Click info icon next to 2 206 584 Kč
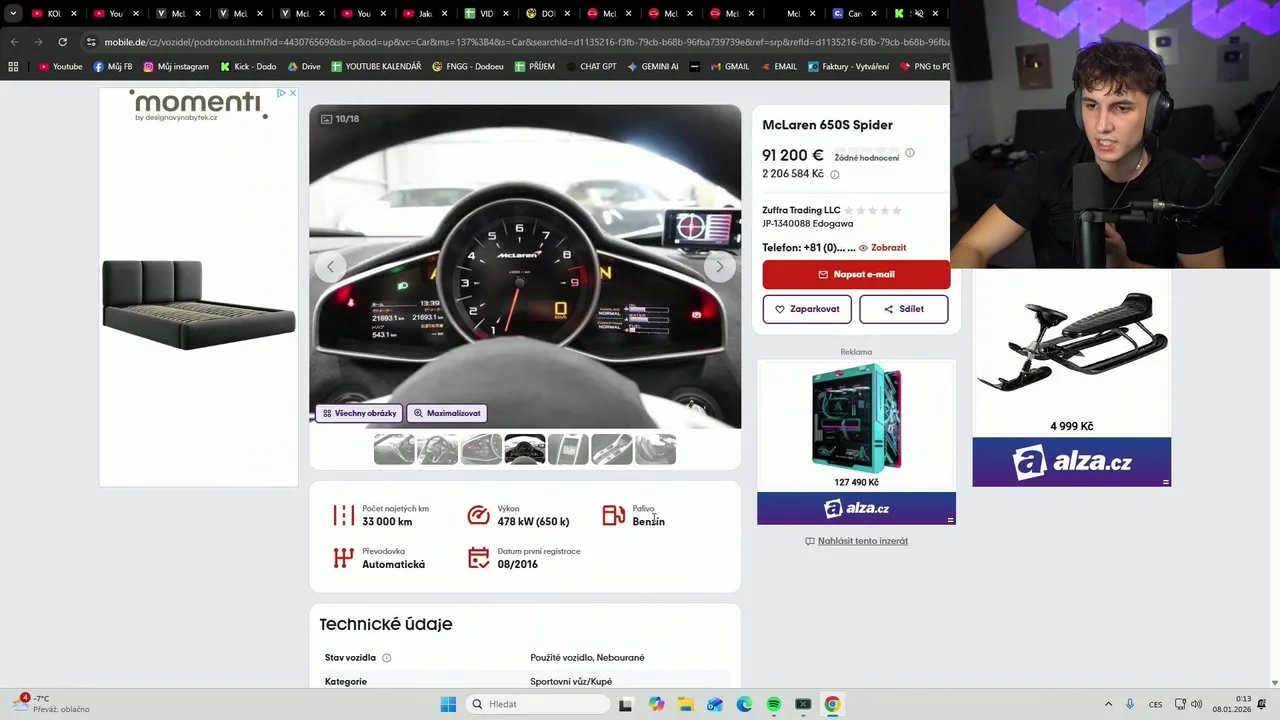 [835, 174]
